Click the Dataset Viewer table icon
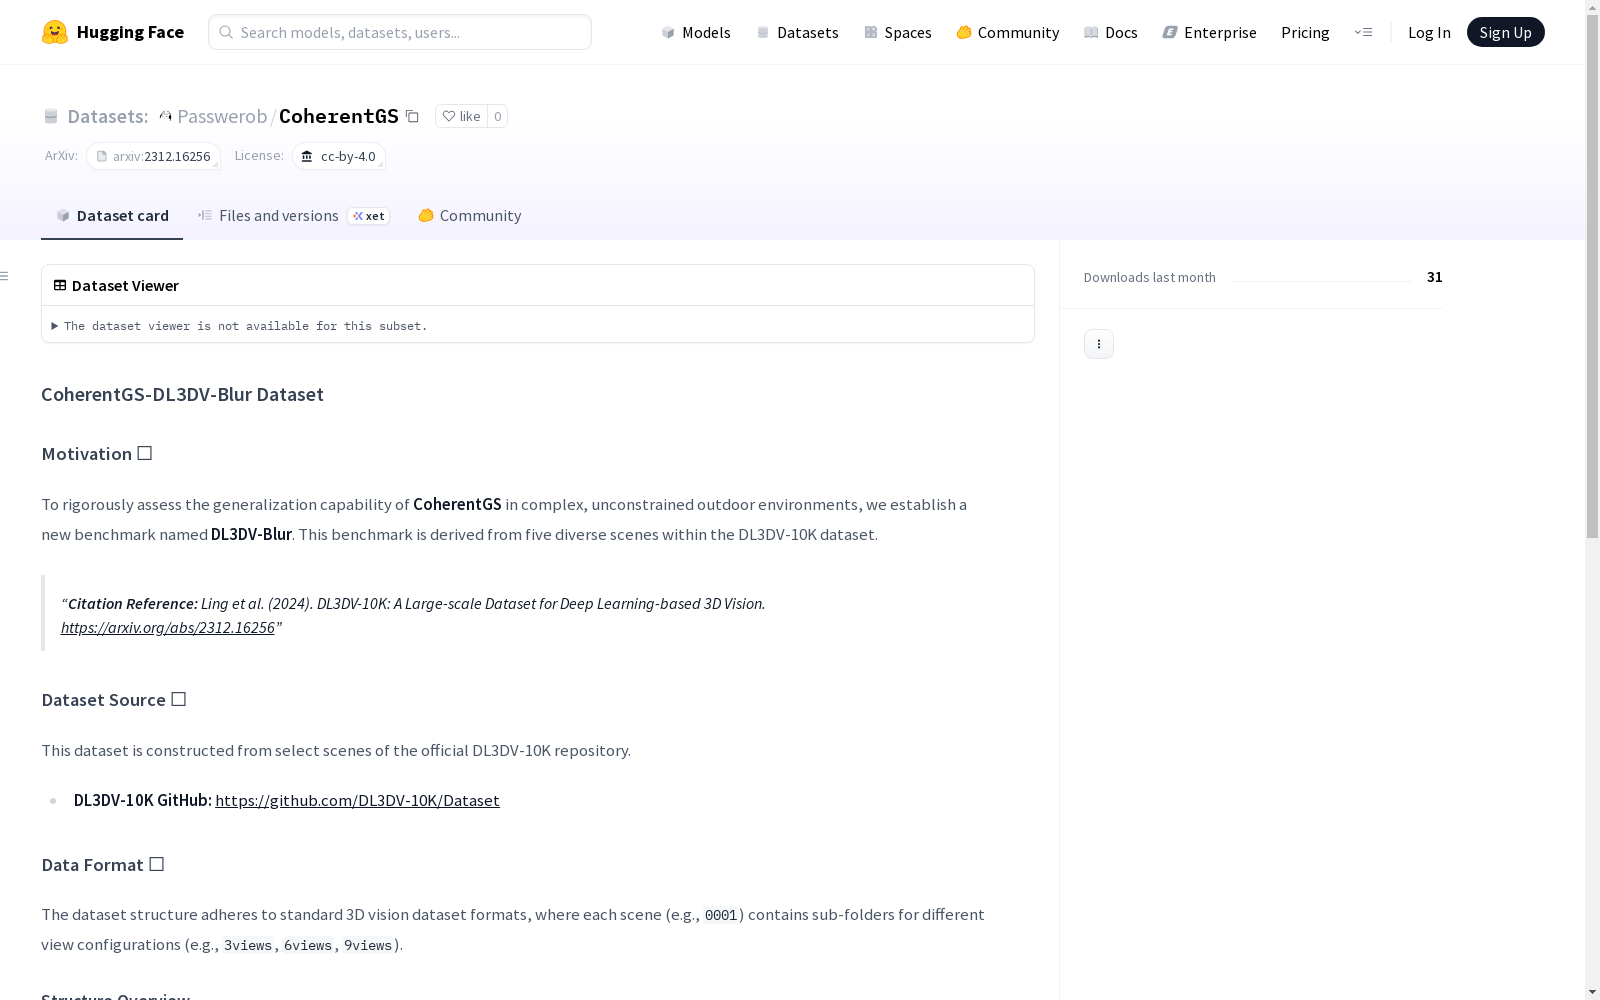This screenshot has height=1000, width=1600. click(60, 285)
